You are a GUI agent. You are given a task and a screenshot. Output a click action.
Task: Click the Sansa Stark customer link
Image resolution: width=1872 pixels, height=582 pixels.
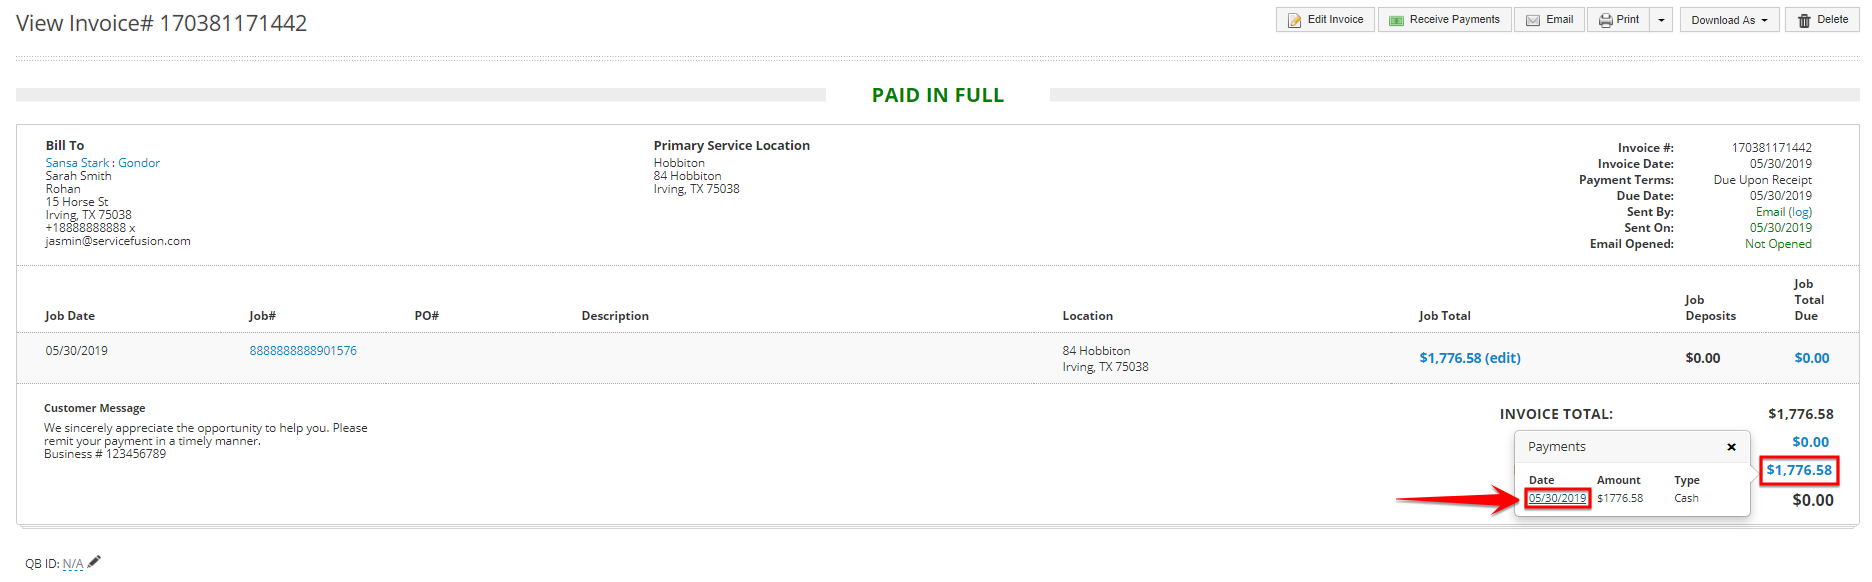[x=77, y=163]
